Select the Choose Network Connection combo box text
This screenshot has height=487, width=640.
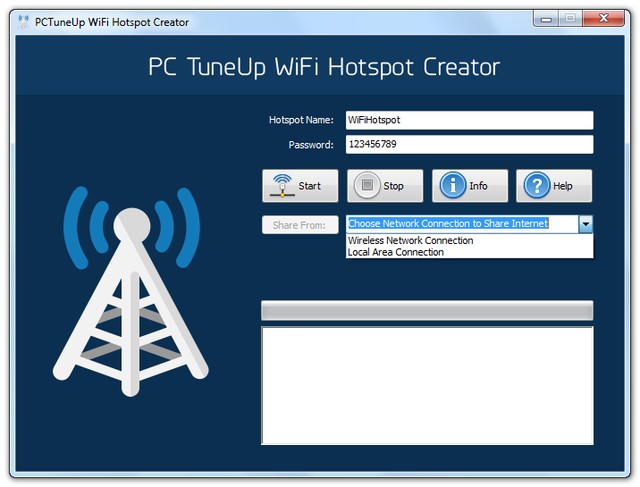(448, 224)
